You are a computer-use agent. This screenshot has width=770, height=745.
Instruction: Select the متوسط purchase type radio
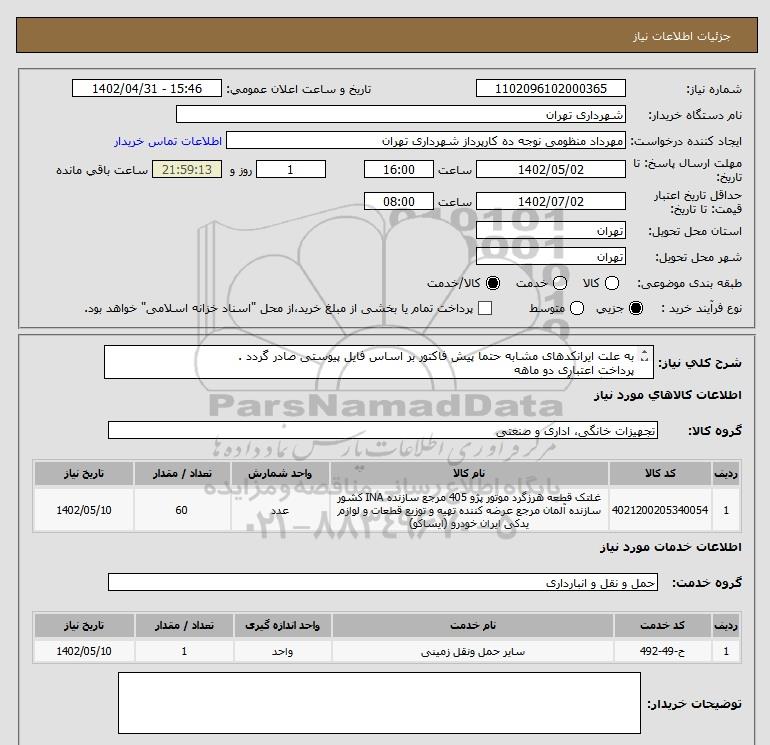pos(577,308)
